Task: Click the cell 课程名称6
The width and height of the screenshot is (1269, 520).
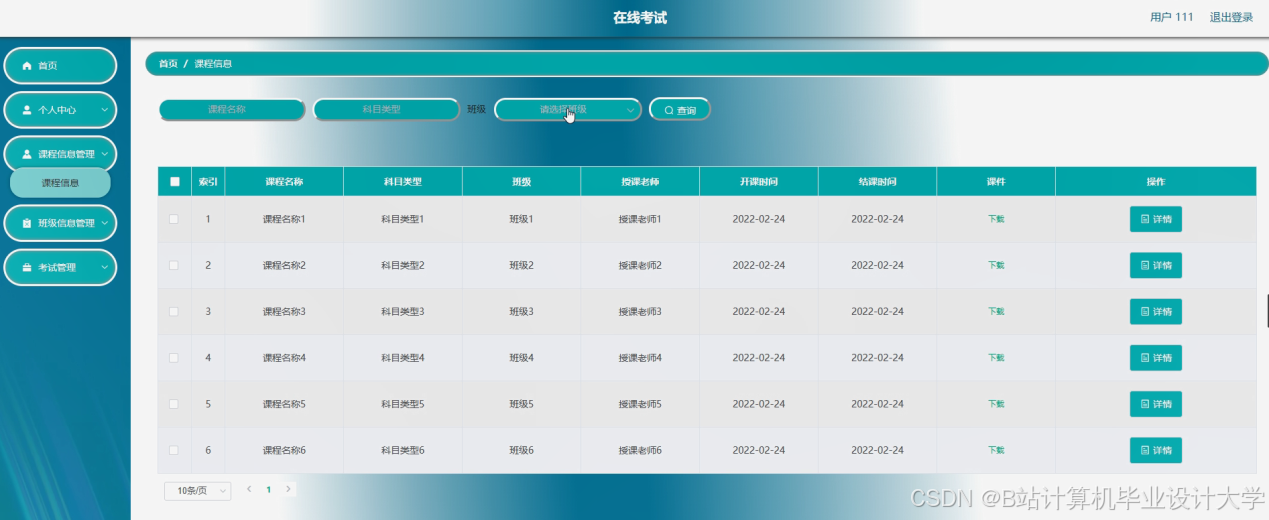Action: click(284, 450)
